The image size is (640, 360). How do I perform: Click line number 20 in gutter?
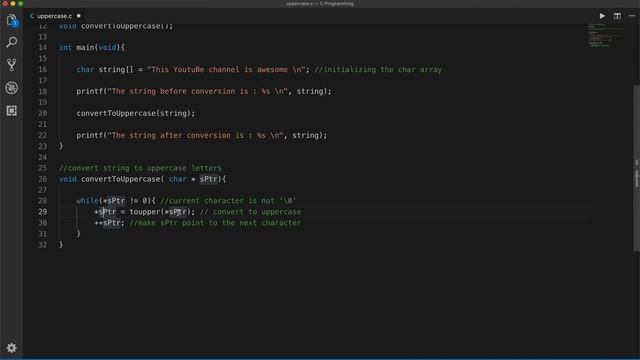coord(42,113)
